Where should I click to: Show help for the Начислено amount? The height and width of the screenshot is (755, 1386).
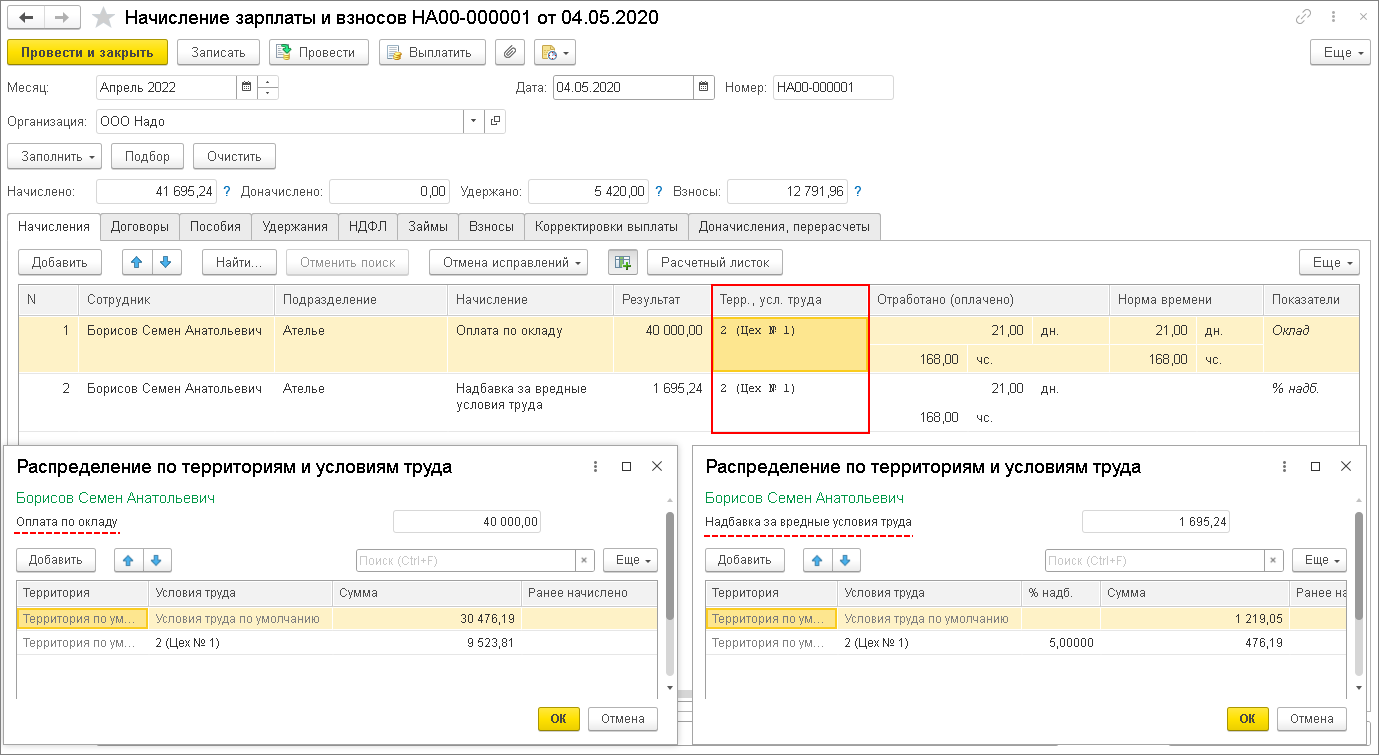pyautogui.click(x=227, y=191)
